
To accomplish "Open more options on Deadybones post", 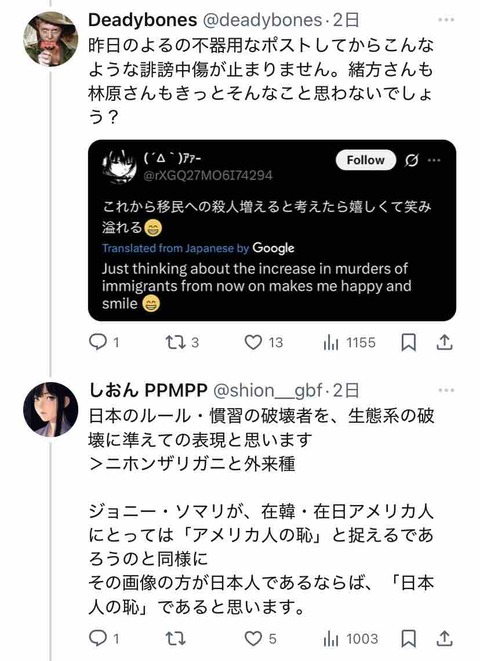I will 446,19.
